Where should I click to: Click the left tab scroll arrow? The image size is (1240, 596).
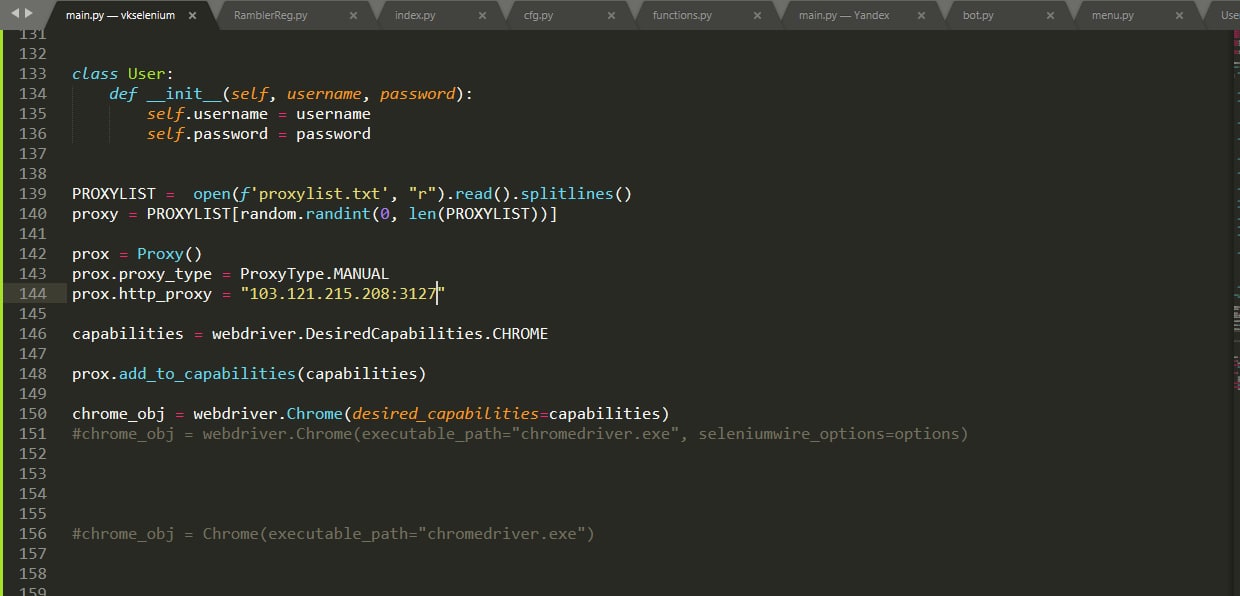14,14
